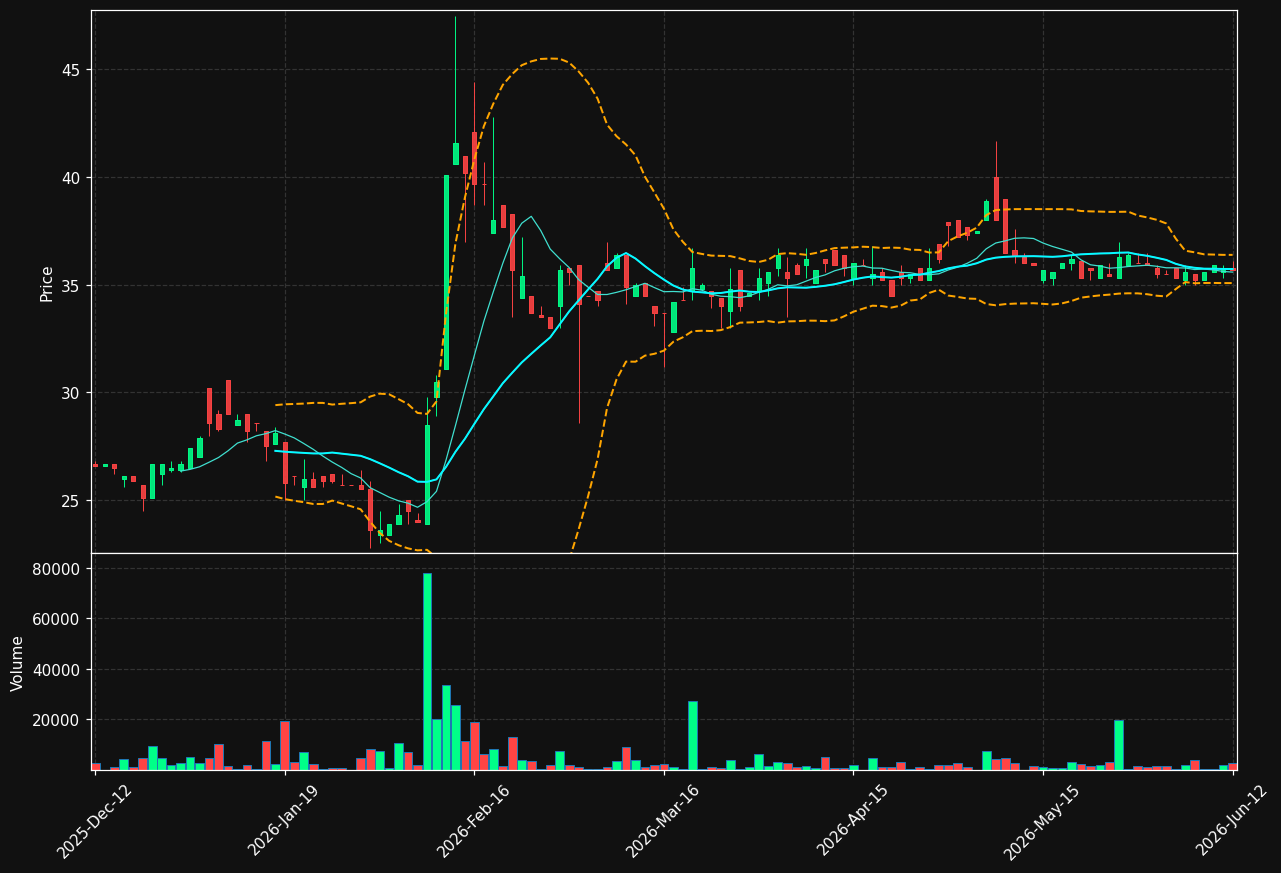Click the 2026-Mar-16 date label
Image resolution: width=1281 pixels, height=873 pixels.
(x=664, y=821)
